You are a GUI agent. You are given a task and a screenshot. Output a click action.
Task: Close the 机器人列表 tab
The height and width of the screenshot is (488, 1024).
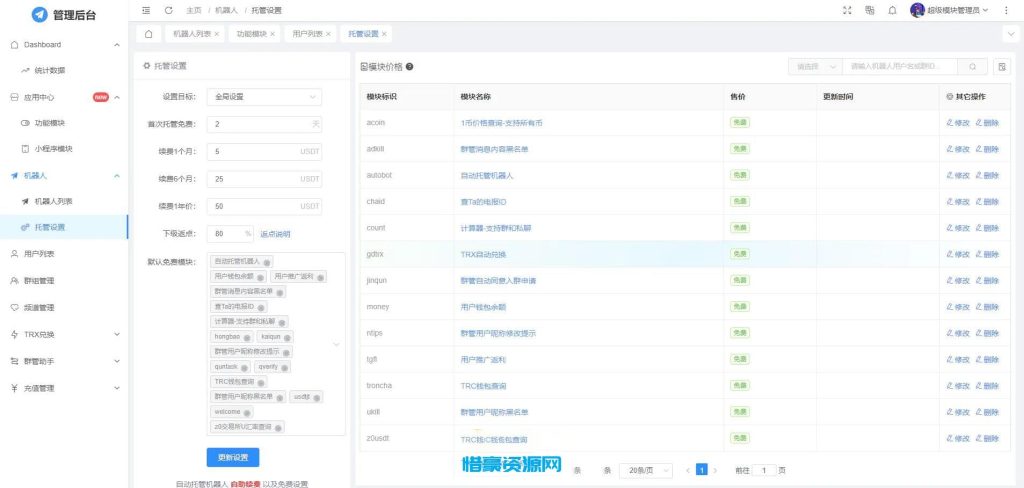(217, 34)
